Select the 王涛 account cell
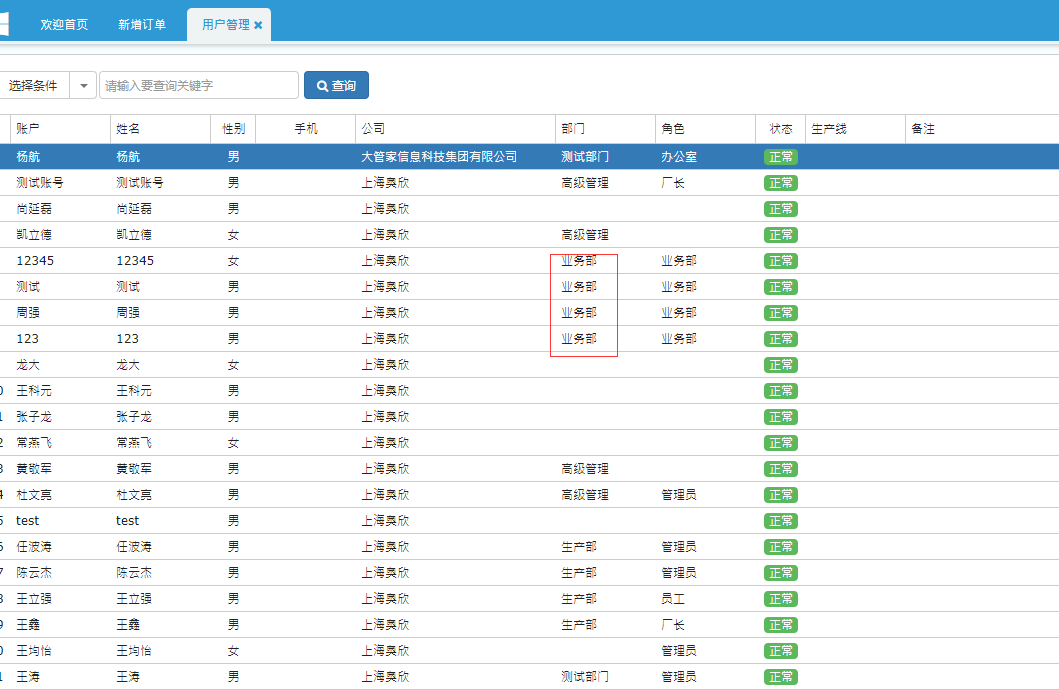 tap(28, 676)
